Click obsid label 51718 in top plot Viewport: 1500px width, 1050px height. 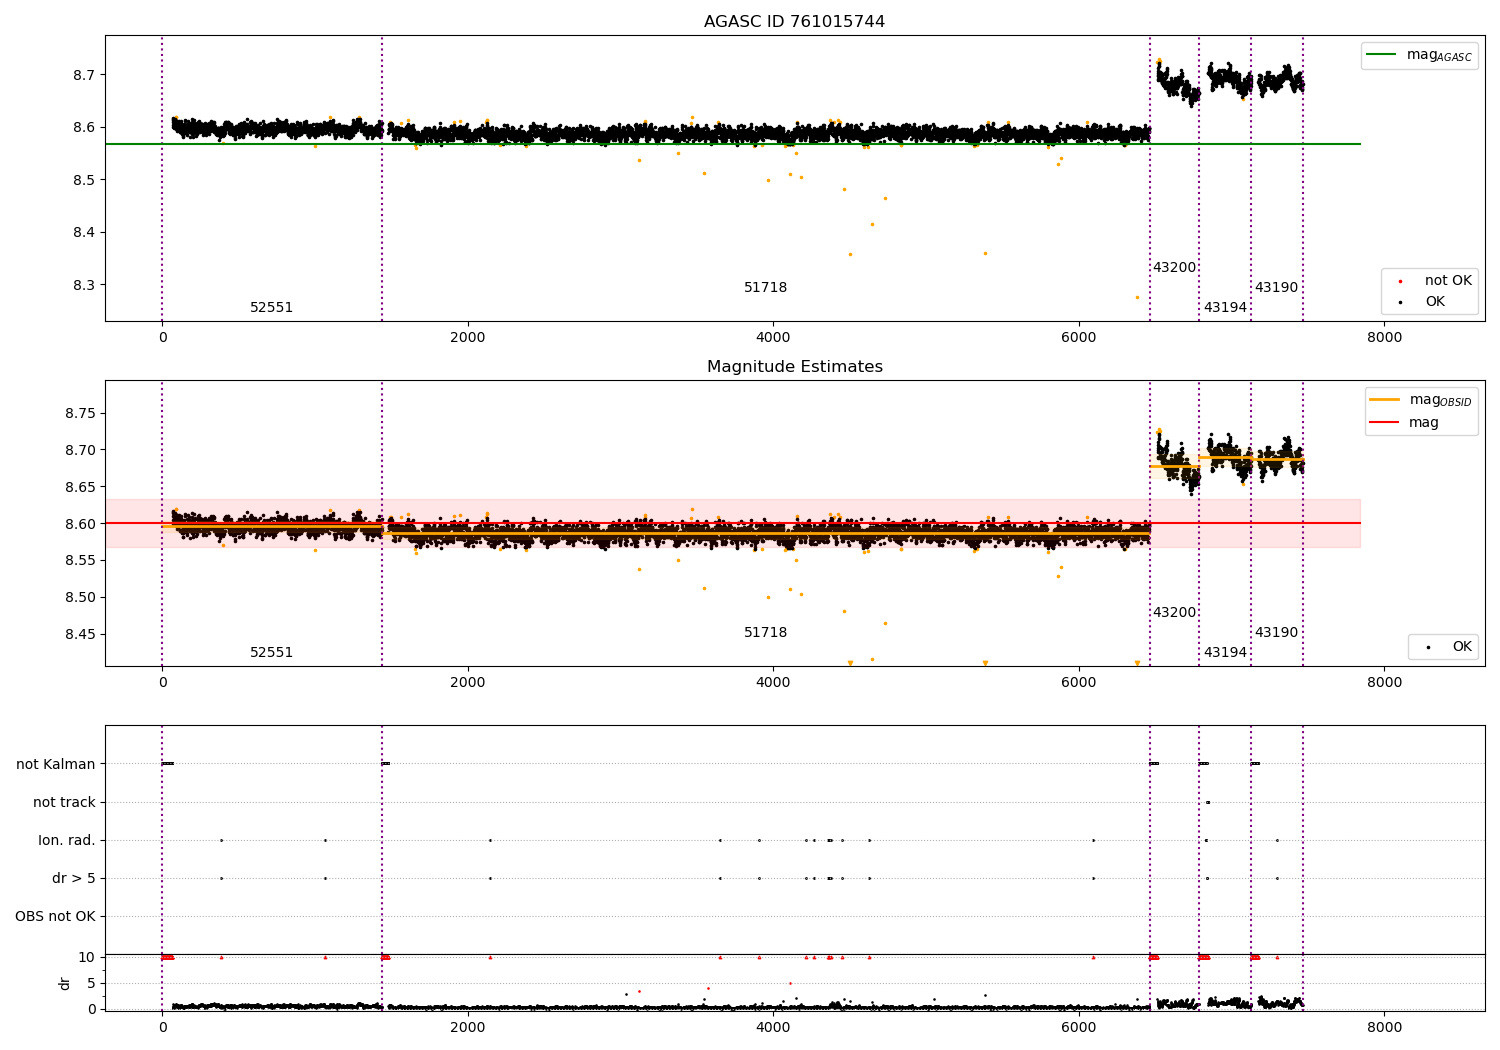tap(766, 288)
